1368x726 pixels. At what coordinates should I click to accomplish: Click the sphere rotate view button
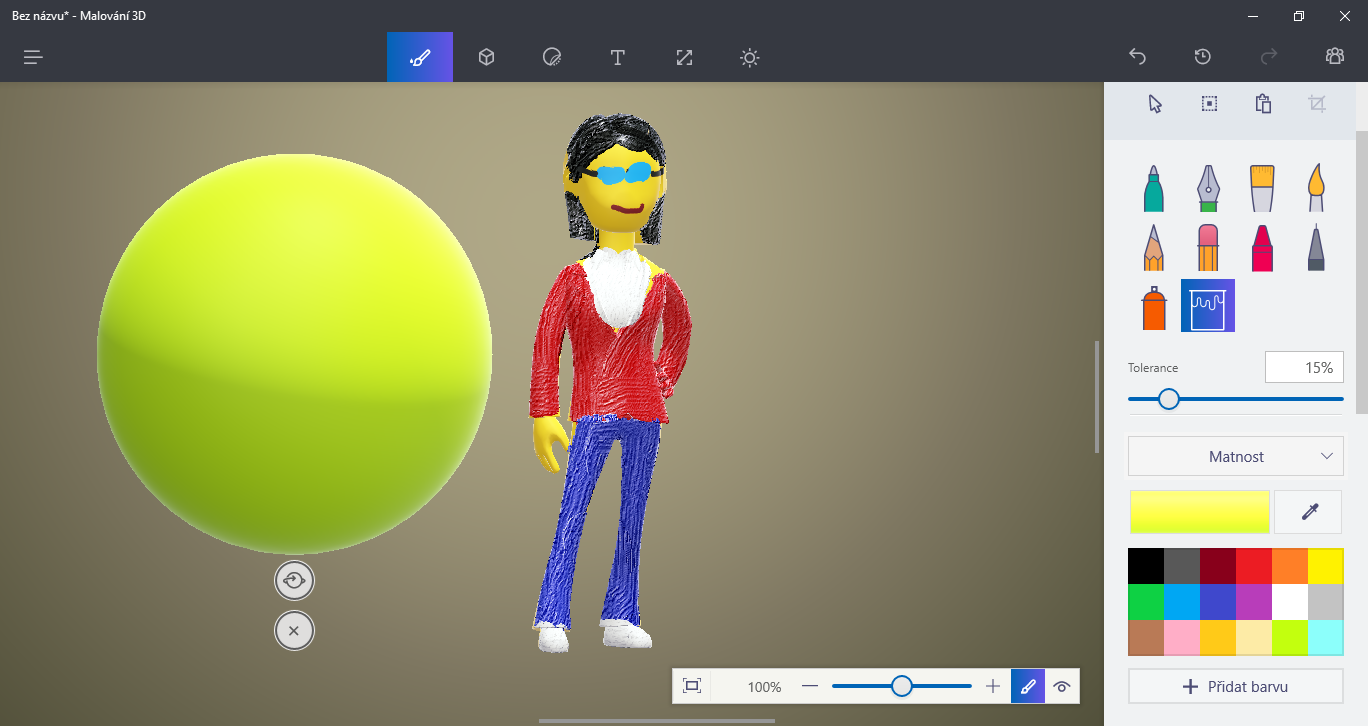[x=294, y=580]
